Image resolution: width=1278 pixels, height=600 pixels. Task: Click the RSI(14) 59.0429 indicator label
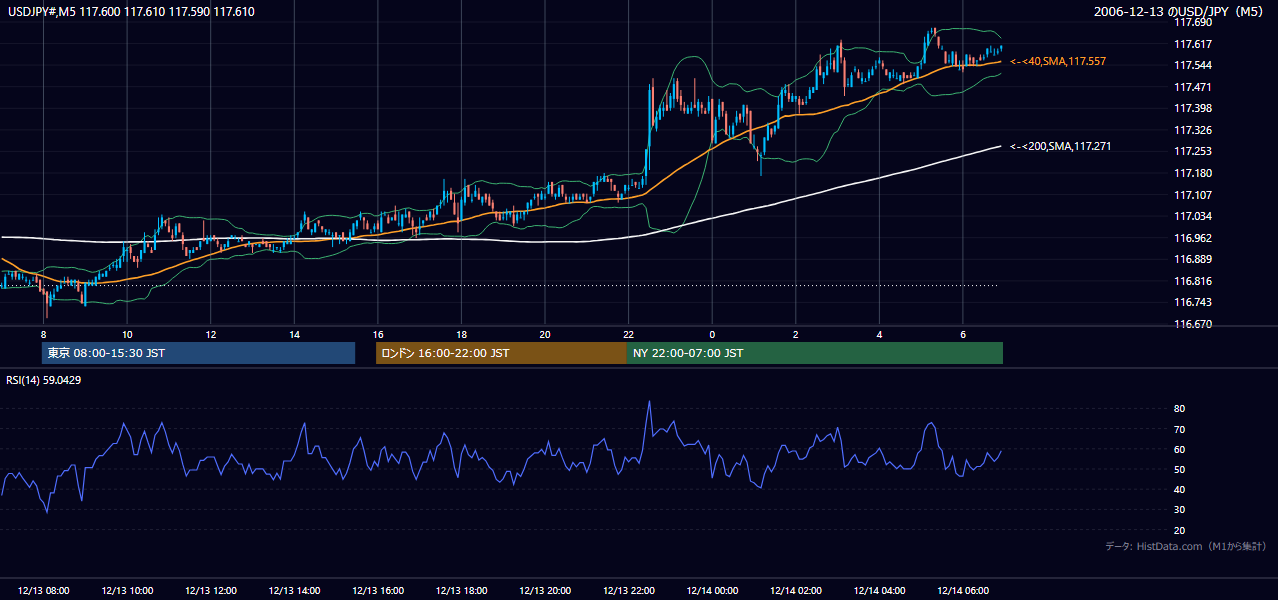coord(44,380)
